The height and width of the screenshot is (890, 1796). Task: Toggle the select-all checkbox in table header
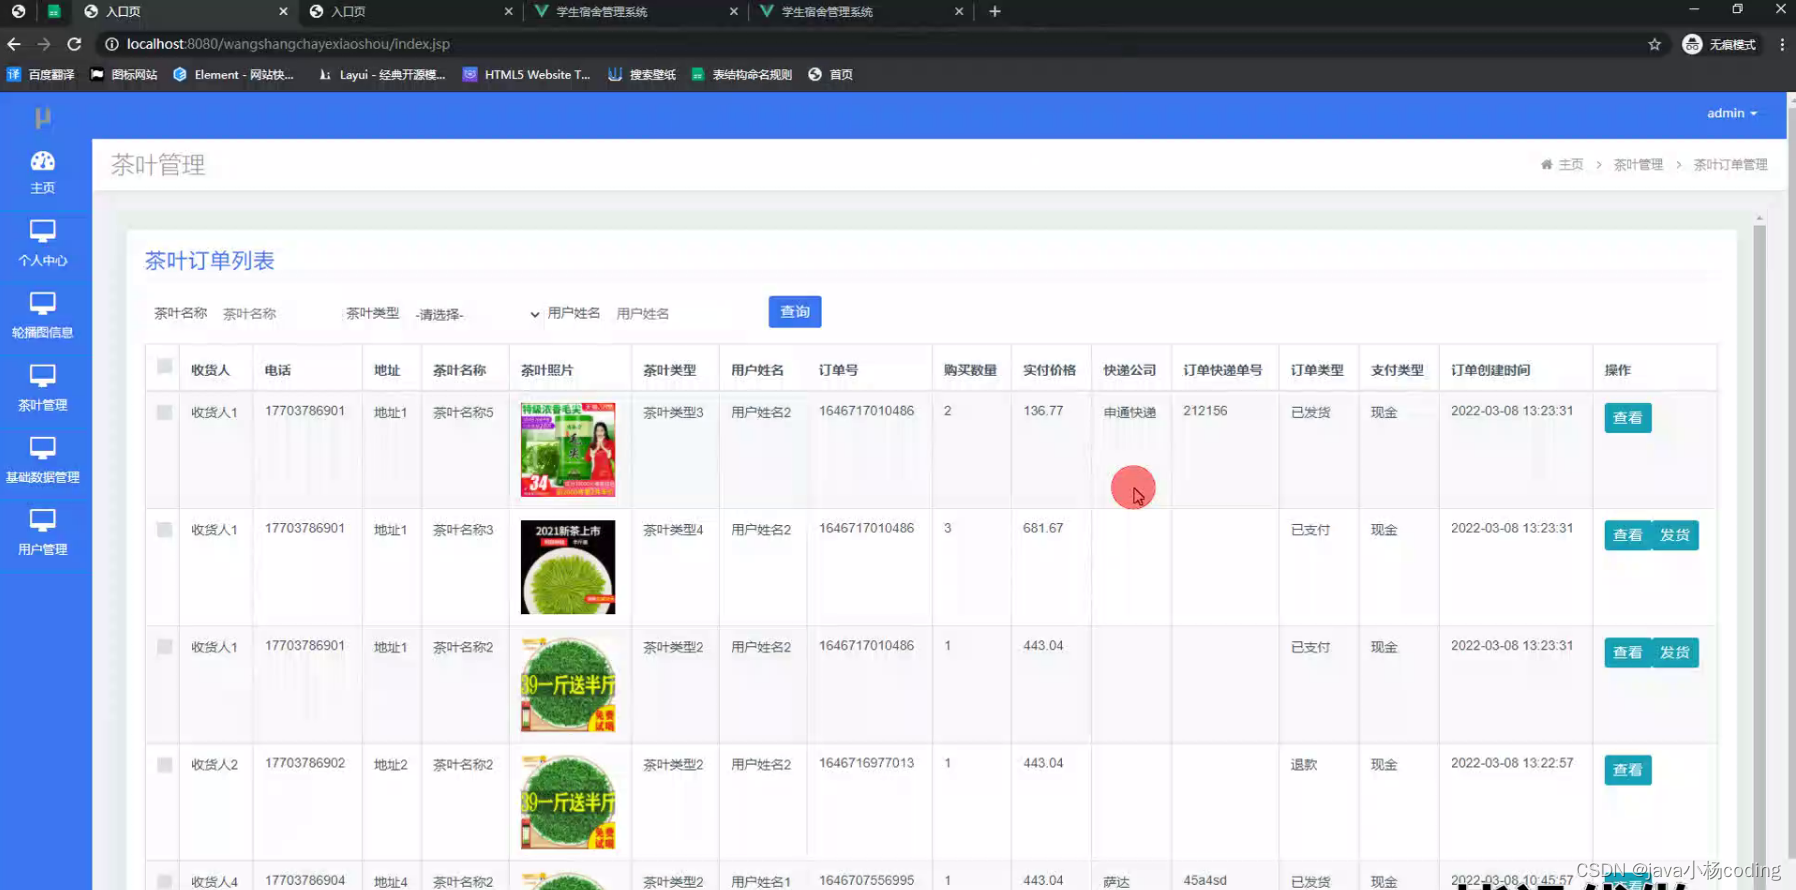(164, 366)
